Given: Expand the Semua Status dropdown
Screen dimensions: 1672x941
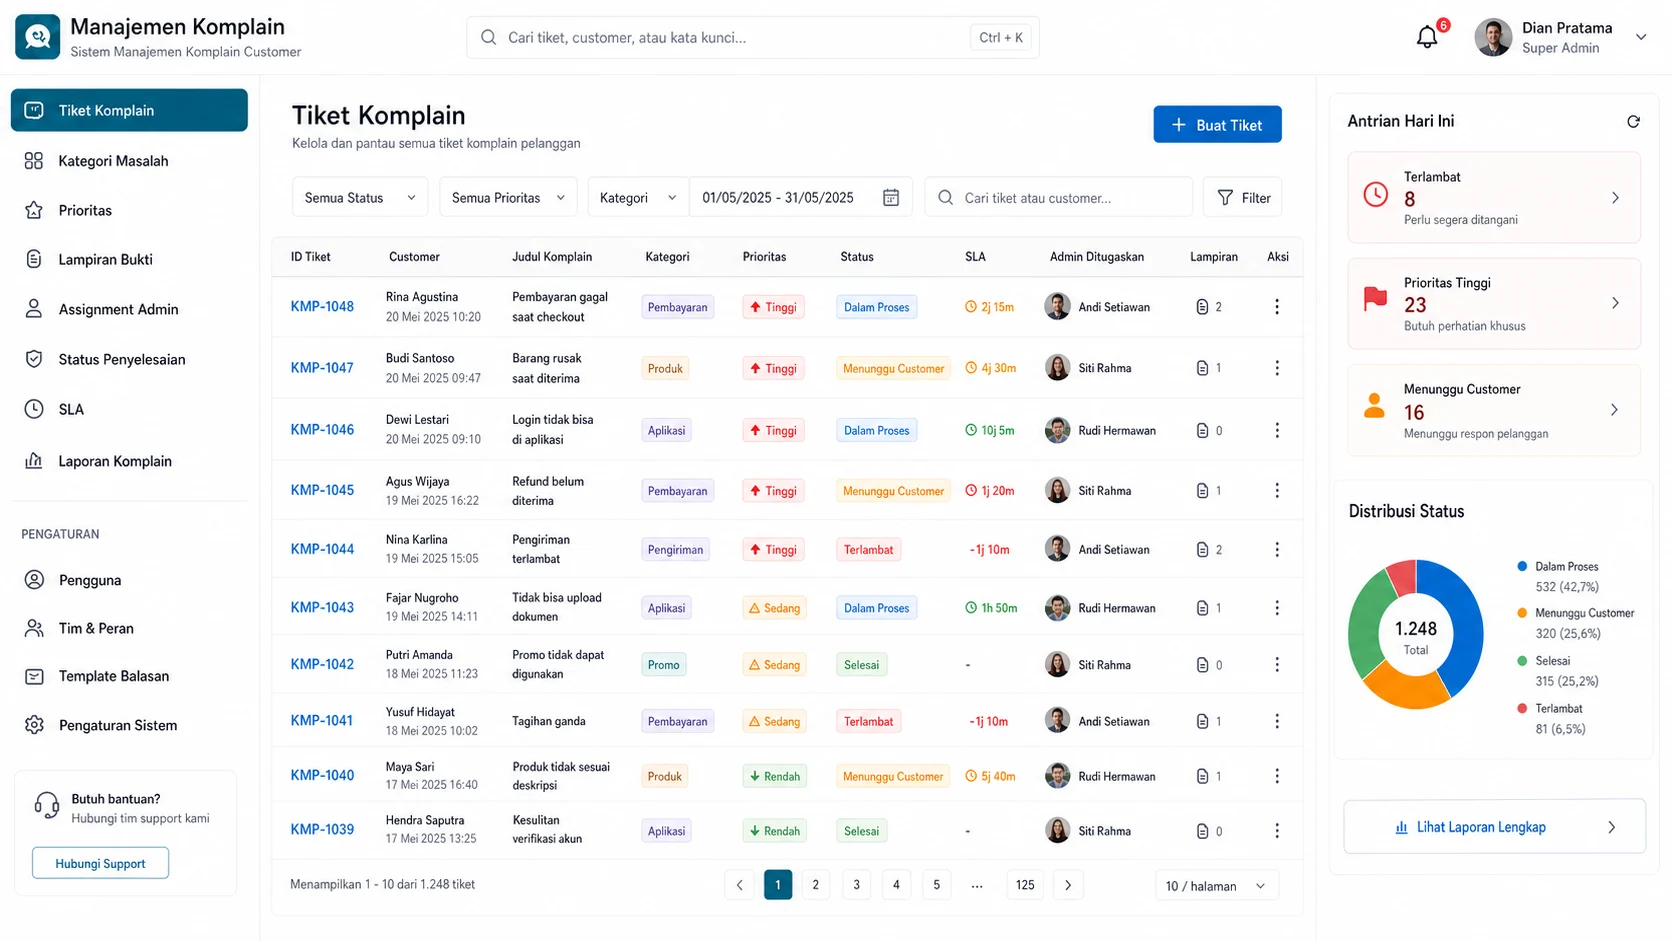Looking at the screenshot, I should click(360, 198).
